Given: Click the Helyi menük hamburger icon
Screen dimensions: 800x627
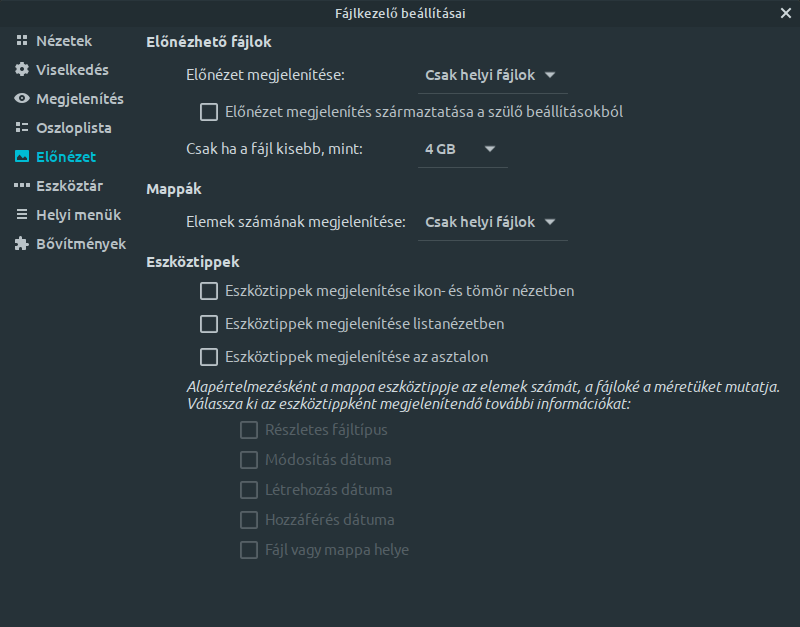Looking at the screenshot, I should 21,215.
